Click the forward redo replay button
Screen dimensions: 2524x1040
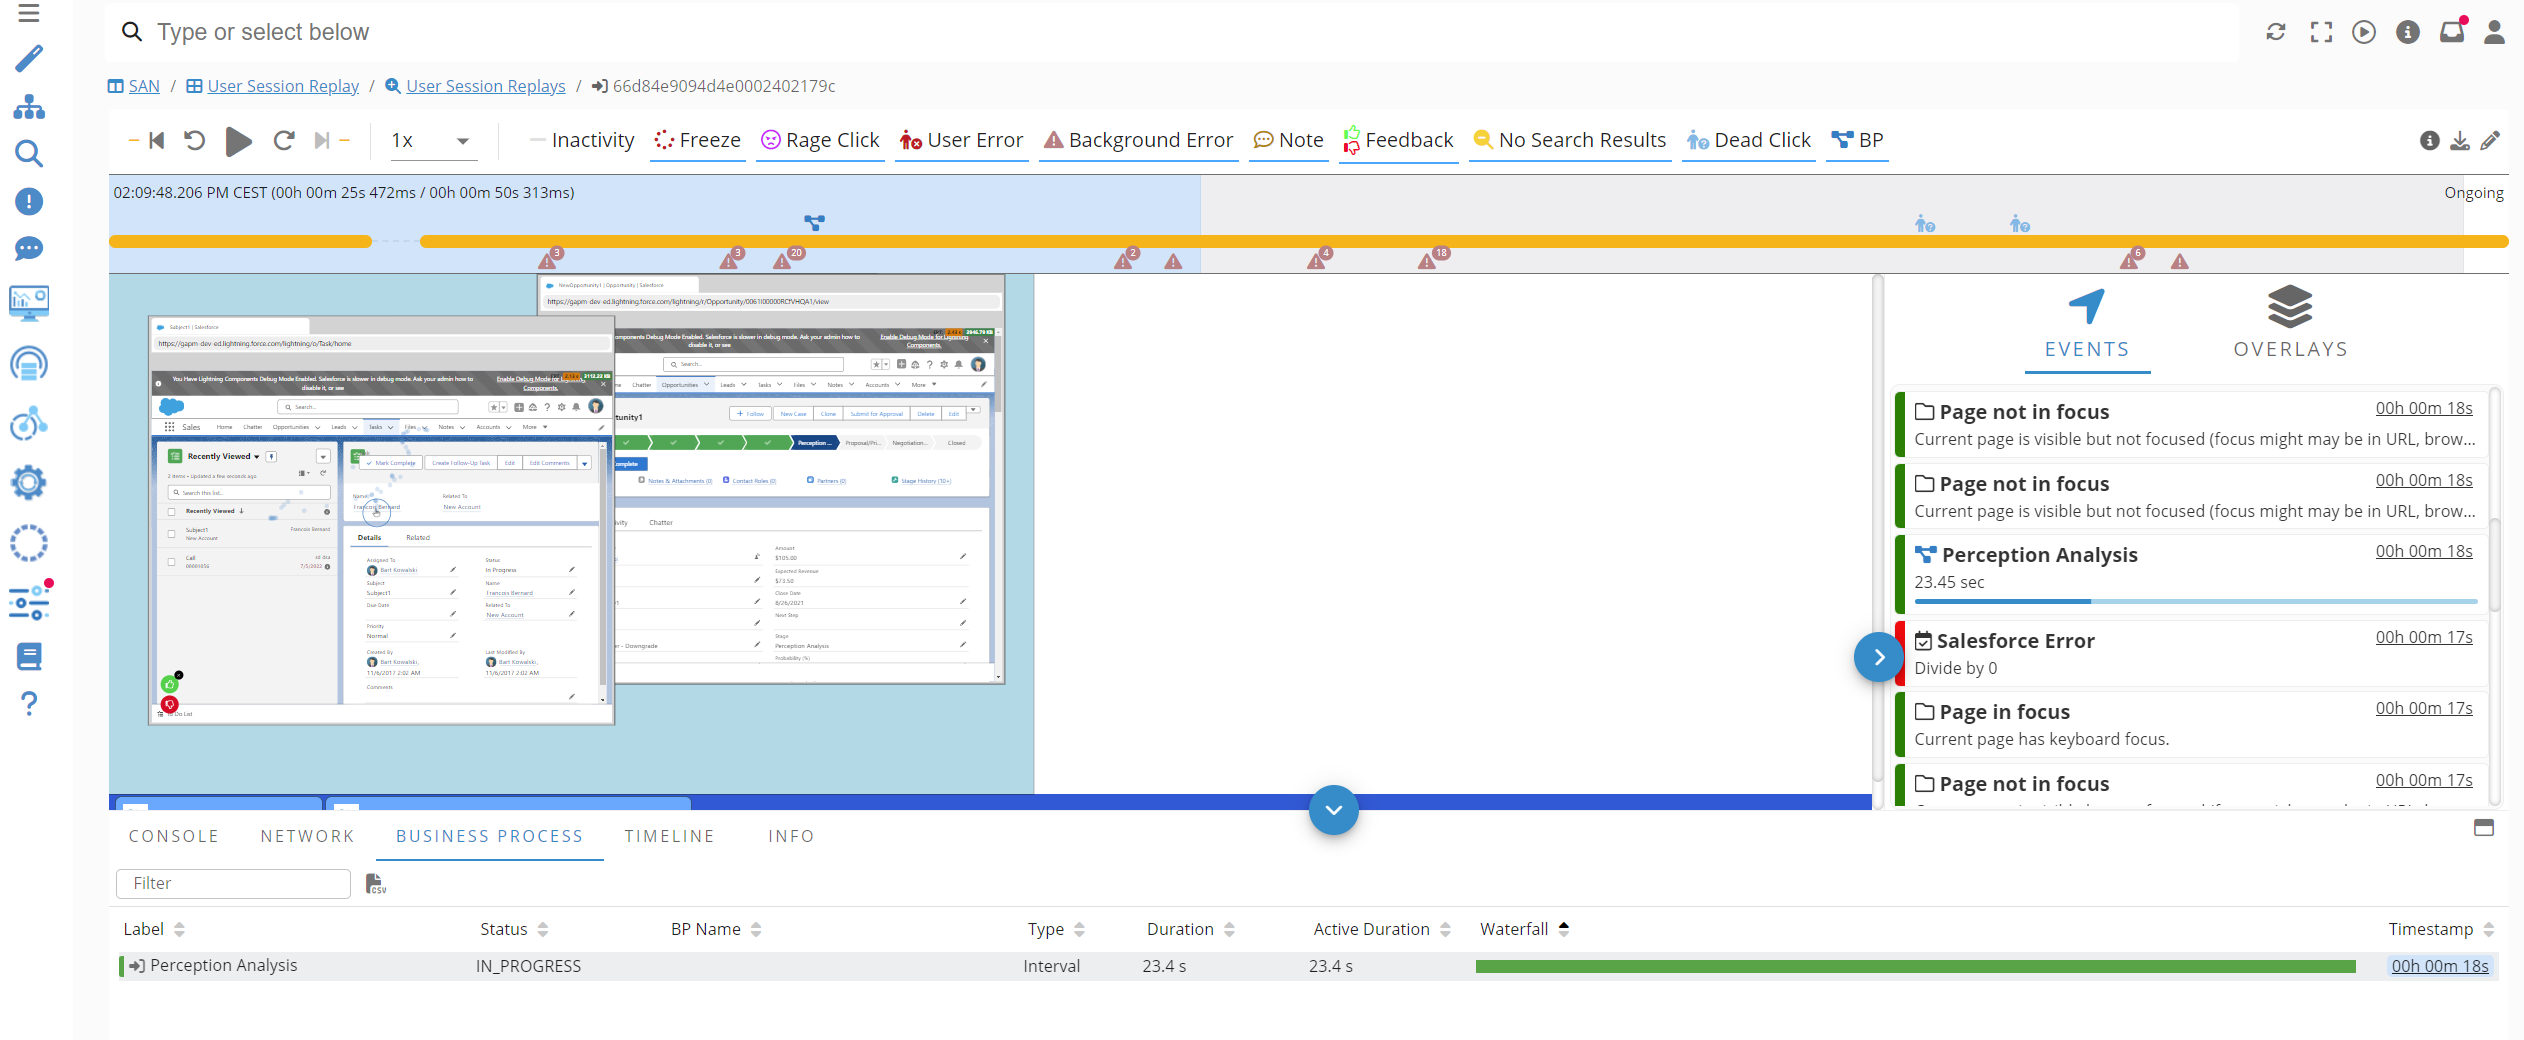coord(284,141)
